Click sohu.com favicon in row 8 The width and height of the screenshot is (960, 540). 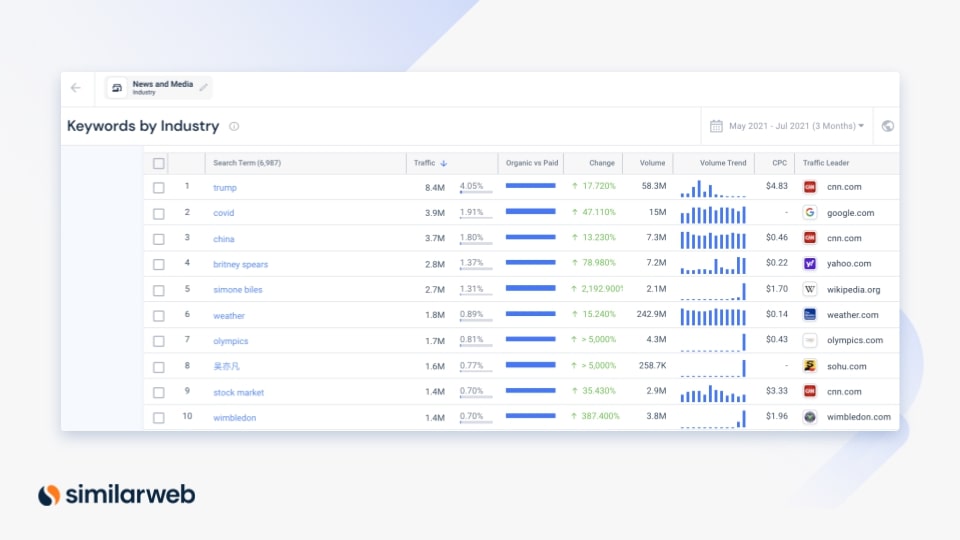[x=809, y=366]
